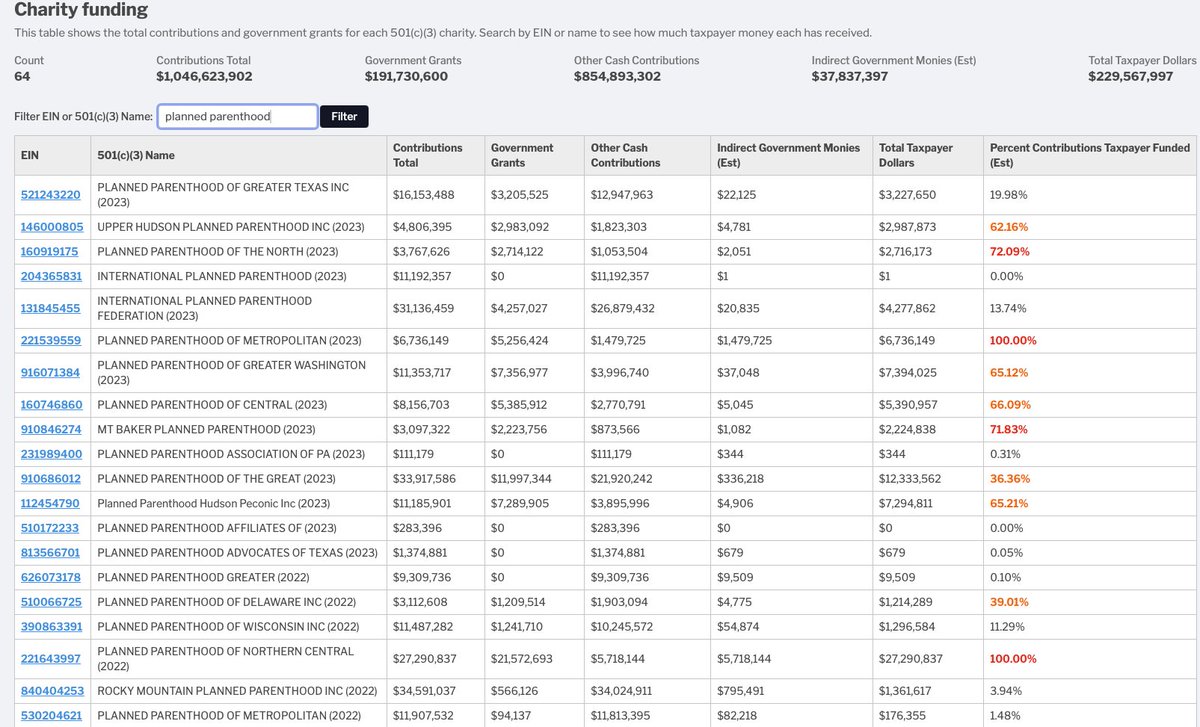The height and width of the screenshot is (727, 1200).
Task: Open EIN link 510066725
Action: (x=51, y=602)
